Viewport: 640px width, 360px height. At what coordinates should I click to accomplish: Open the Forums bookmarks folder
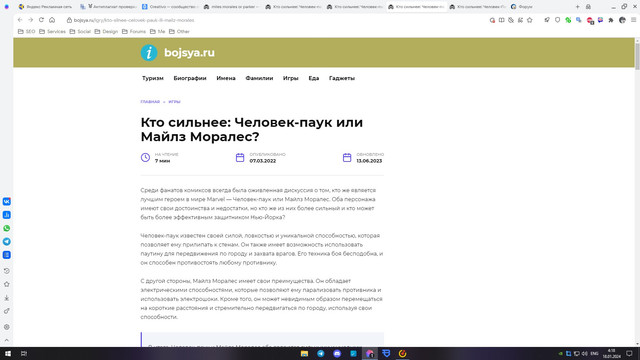click(x=134, y=31)
